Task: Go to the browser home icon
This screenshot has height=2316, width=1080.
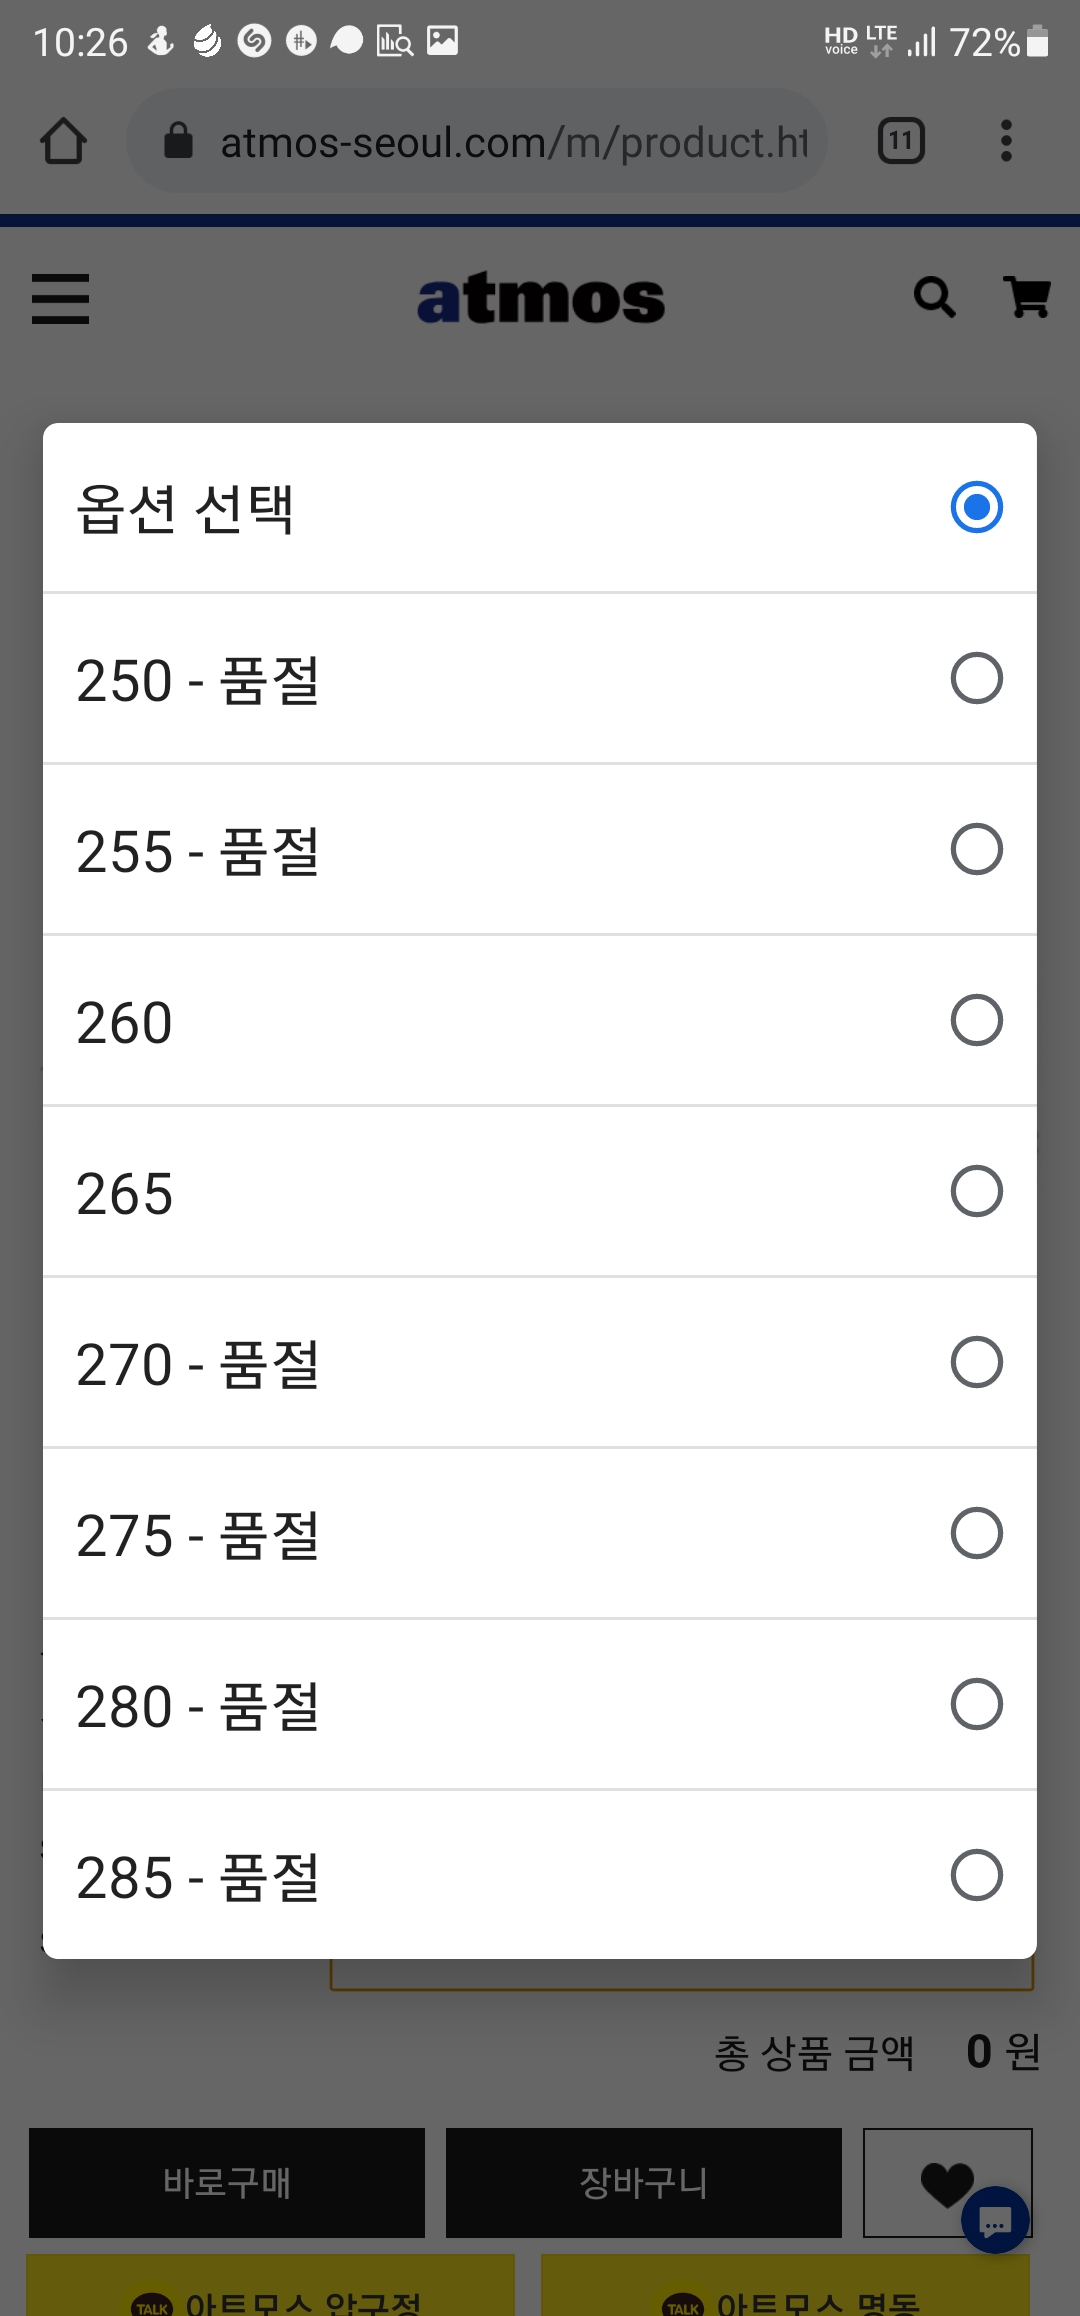Action: coord(63,141)
